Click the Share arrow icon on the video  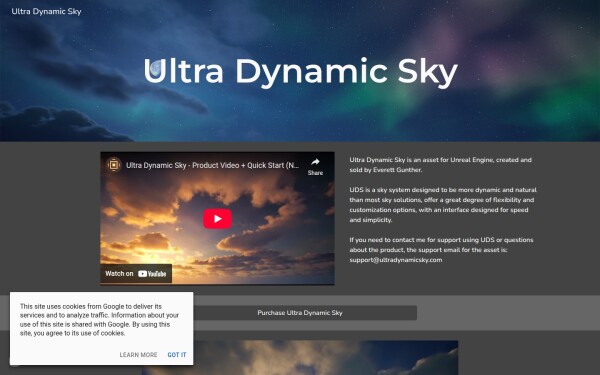[x=315, y=162]
